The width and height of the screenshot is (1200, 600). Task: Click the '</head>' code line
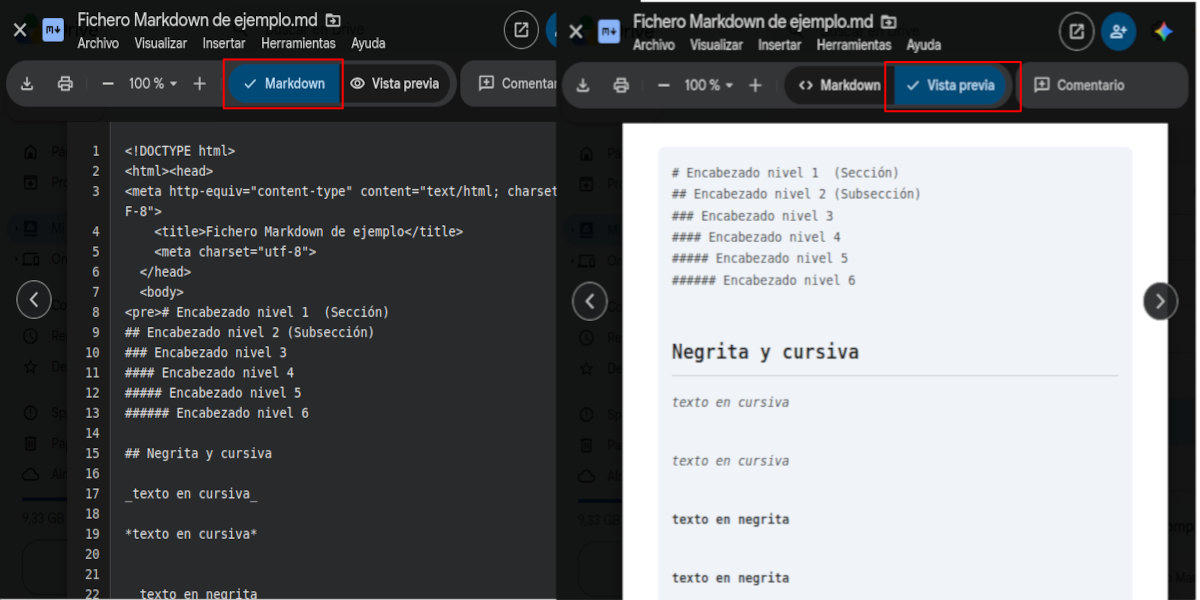pyautogui.click(x=165, y=272)
